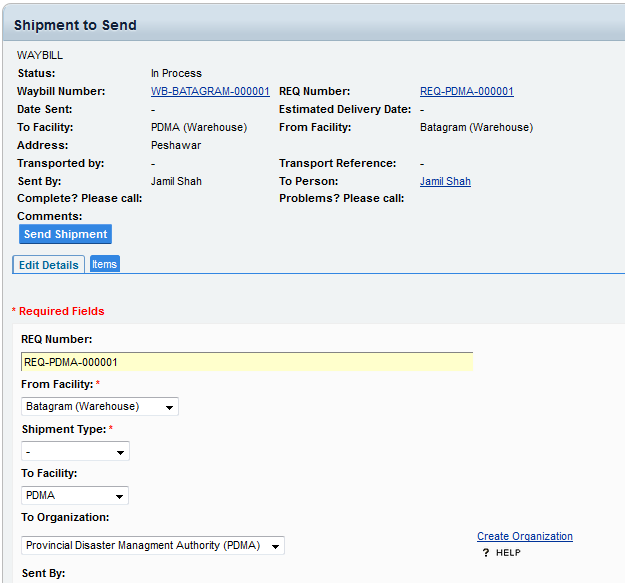
Task: Click the Create Organization link
Action: [x=524, y=537]
